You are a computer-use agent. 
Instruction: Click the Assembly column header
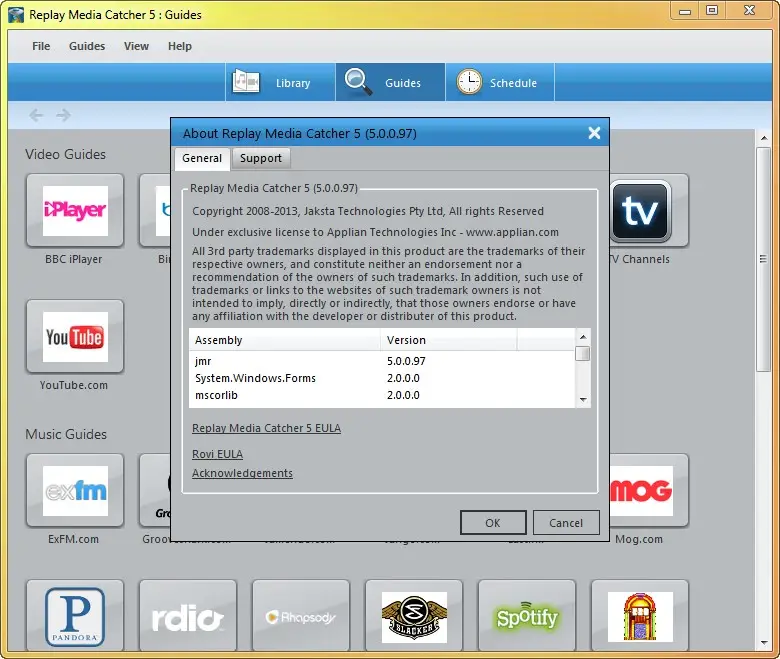[x=285, y=340]
